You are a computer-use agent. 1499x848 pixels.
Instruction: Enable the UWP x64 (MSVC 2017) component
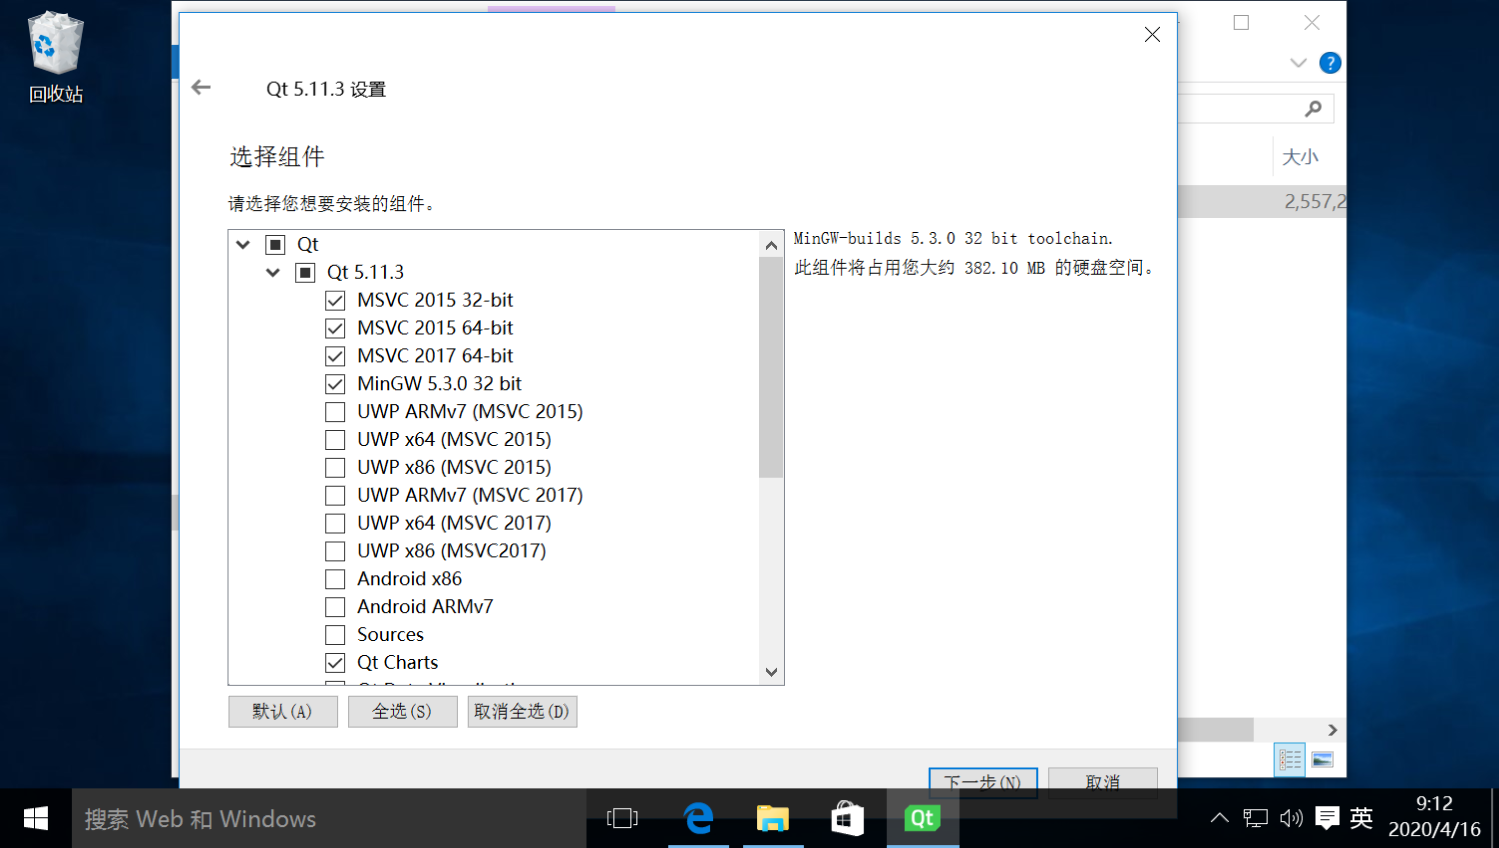335,523
